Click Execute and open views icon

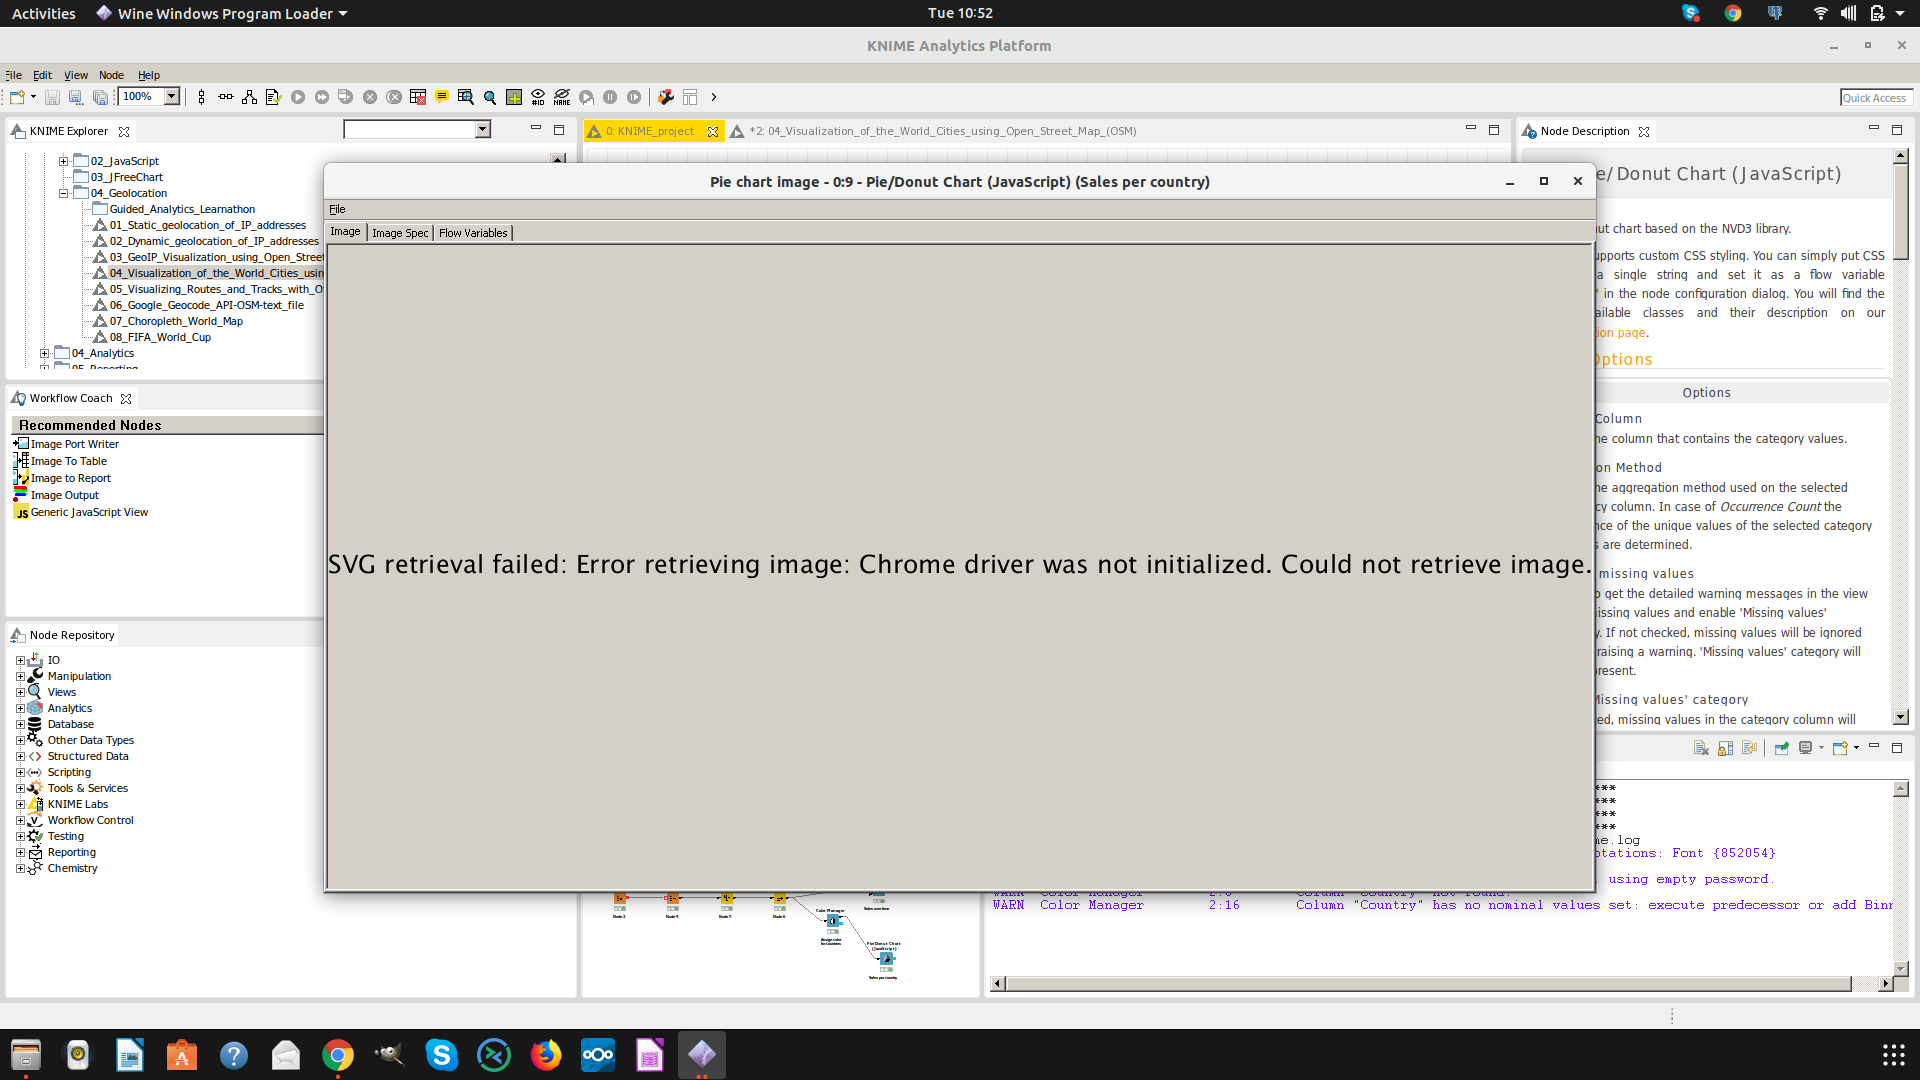[x=346, y=97]
